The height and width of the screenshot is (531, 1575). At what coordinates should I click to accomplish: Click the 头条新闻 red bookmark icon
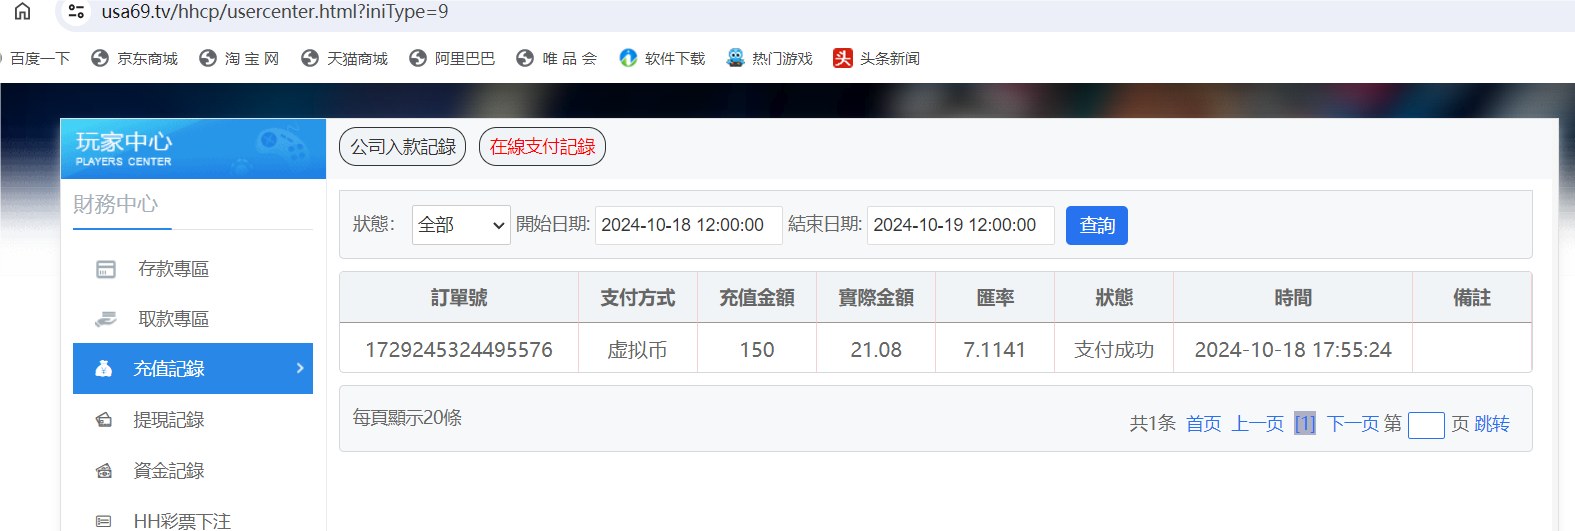pos(843,58)
